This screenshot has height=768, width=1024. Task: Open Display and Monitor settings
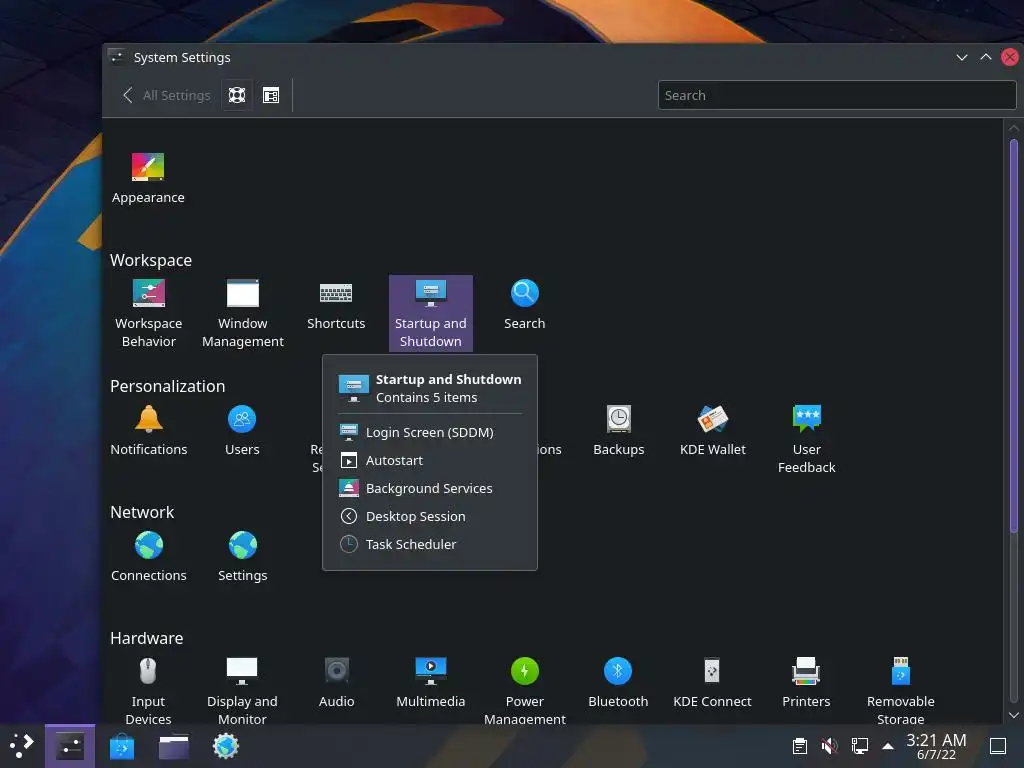[x=242, y=691]
